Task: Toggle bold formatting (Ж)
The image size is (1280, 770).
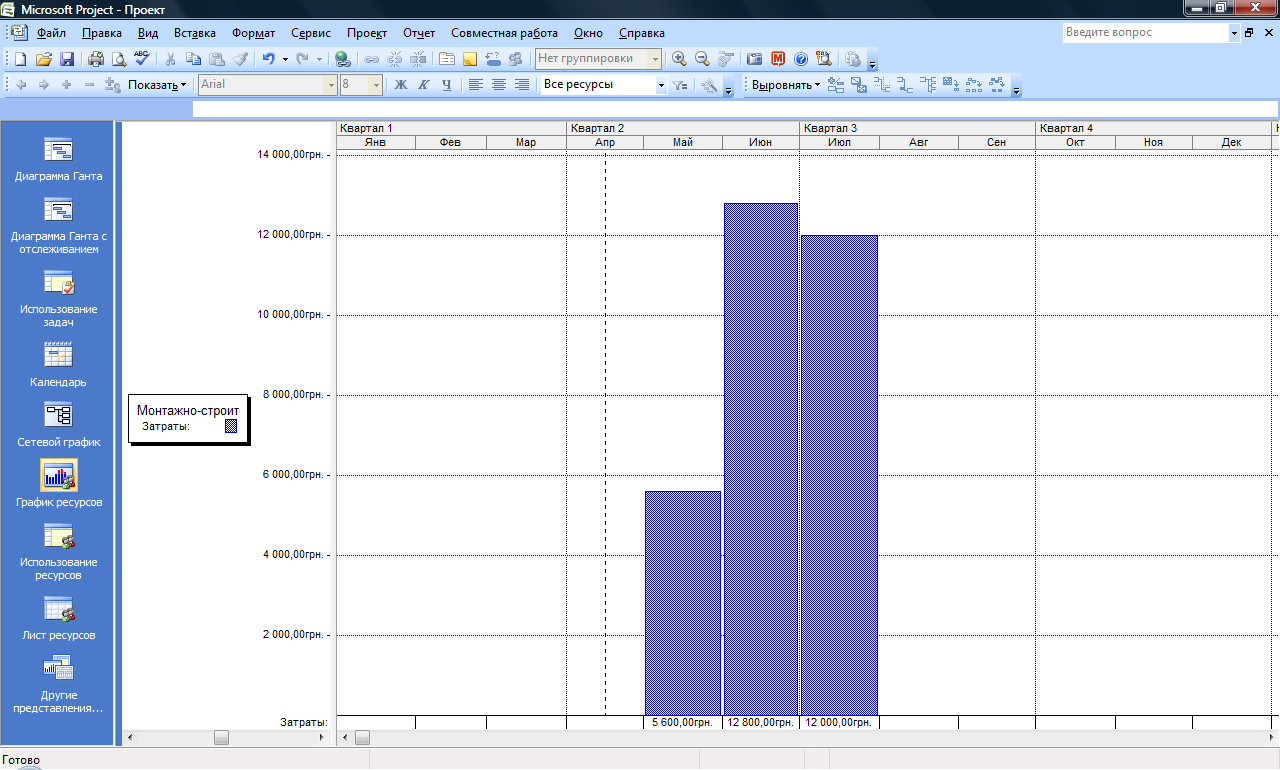Action: pyautogui.click(x=401, y=85)
